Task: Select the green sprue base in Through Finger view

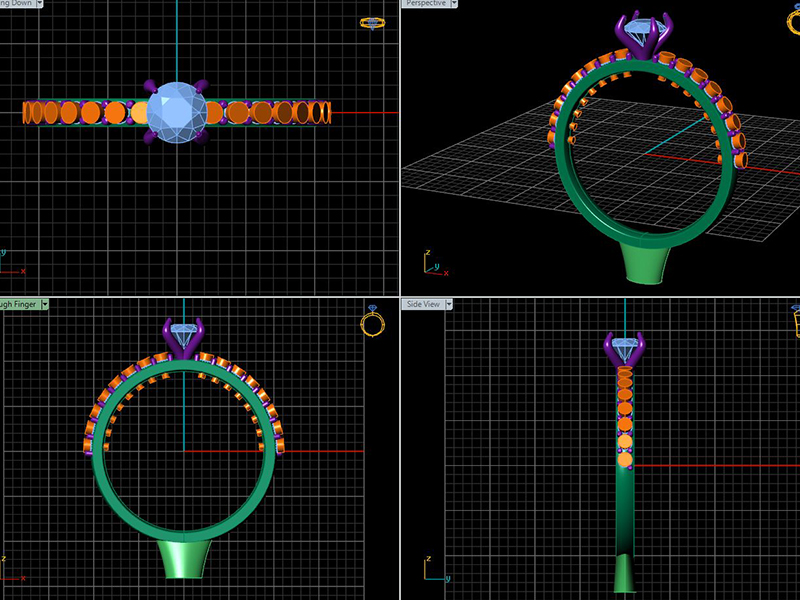Action: pos(183,559)
